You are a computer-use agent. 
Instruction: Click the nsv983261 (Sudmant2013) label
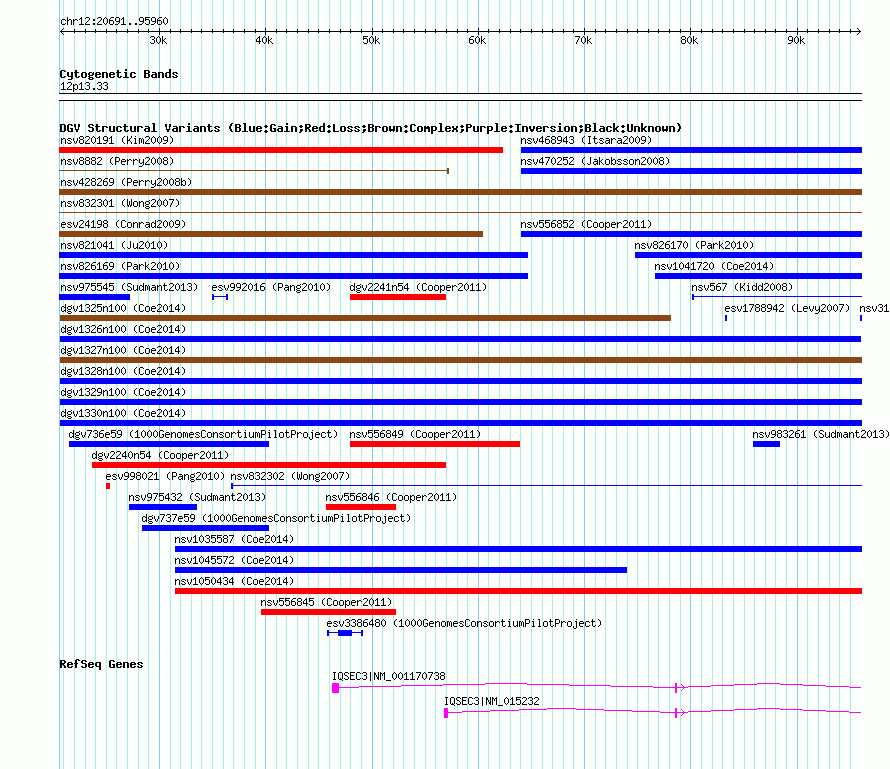click(x=821, y=434)
